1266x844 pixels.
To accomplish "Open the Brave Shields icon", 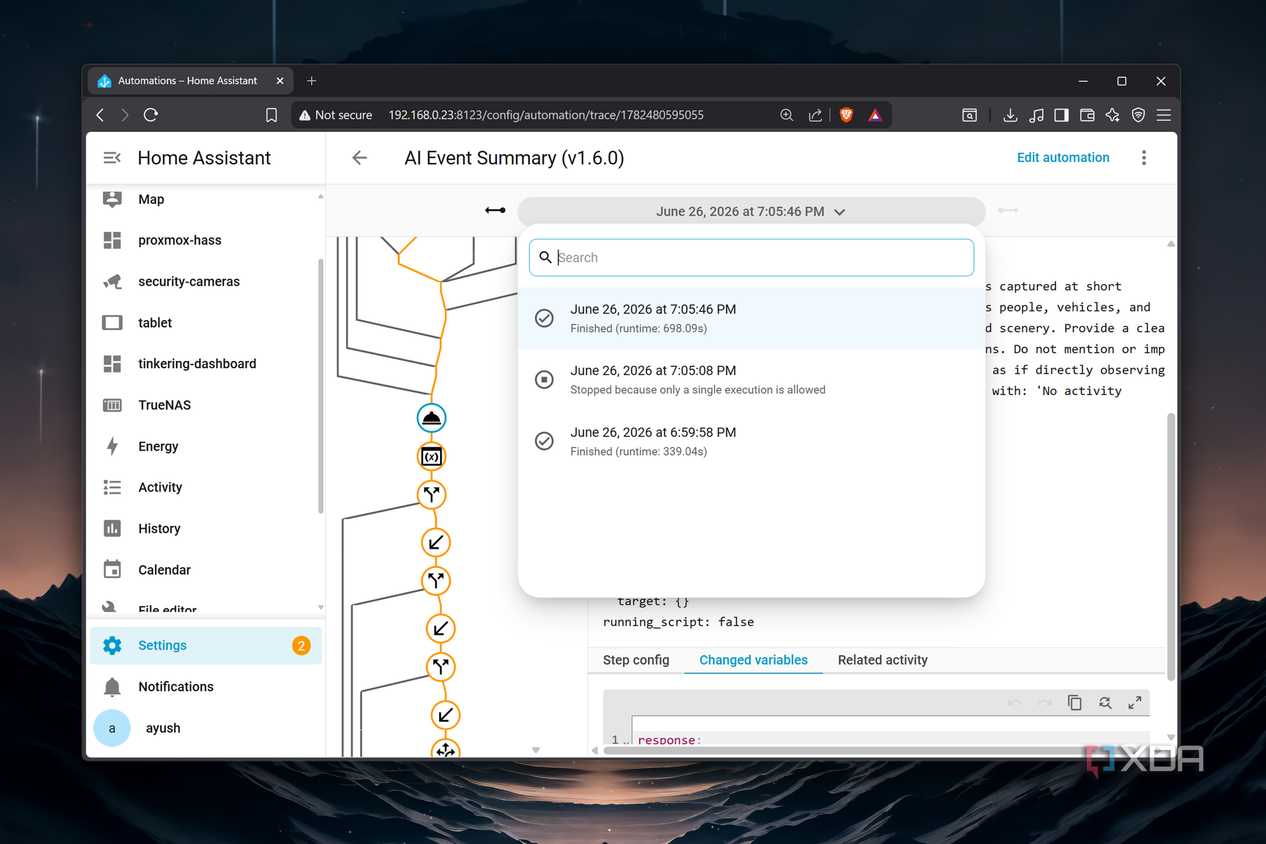I will pos(846,115).
